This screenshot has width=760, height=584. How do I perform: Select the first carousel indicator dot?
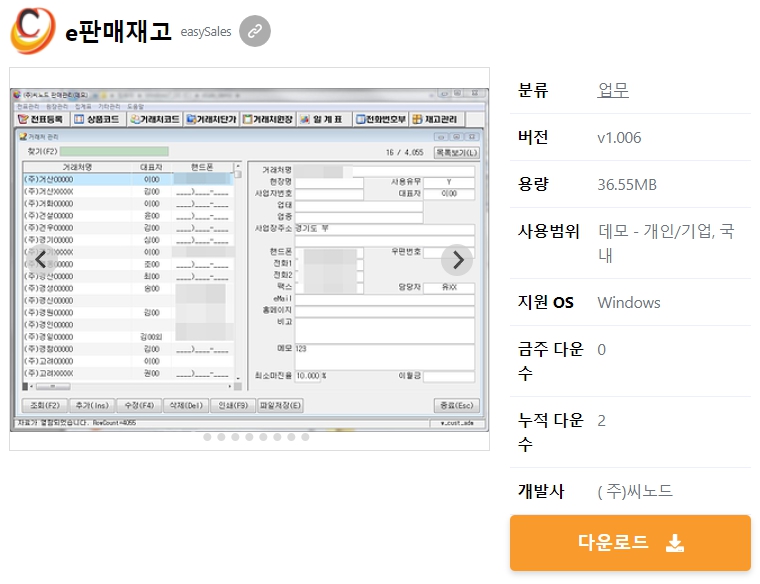click(207, 437)
